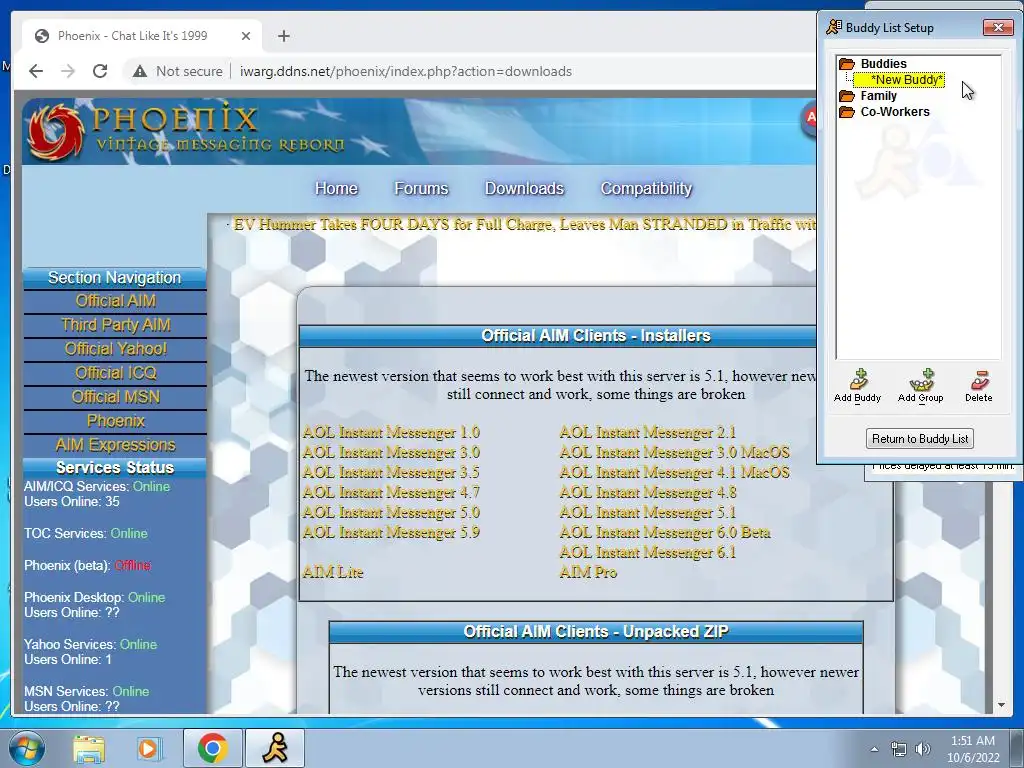The width and height of the screenshot is (1024, 768).
Task: Open Windows Media Player from the taskbar
Action: point(150,748)
